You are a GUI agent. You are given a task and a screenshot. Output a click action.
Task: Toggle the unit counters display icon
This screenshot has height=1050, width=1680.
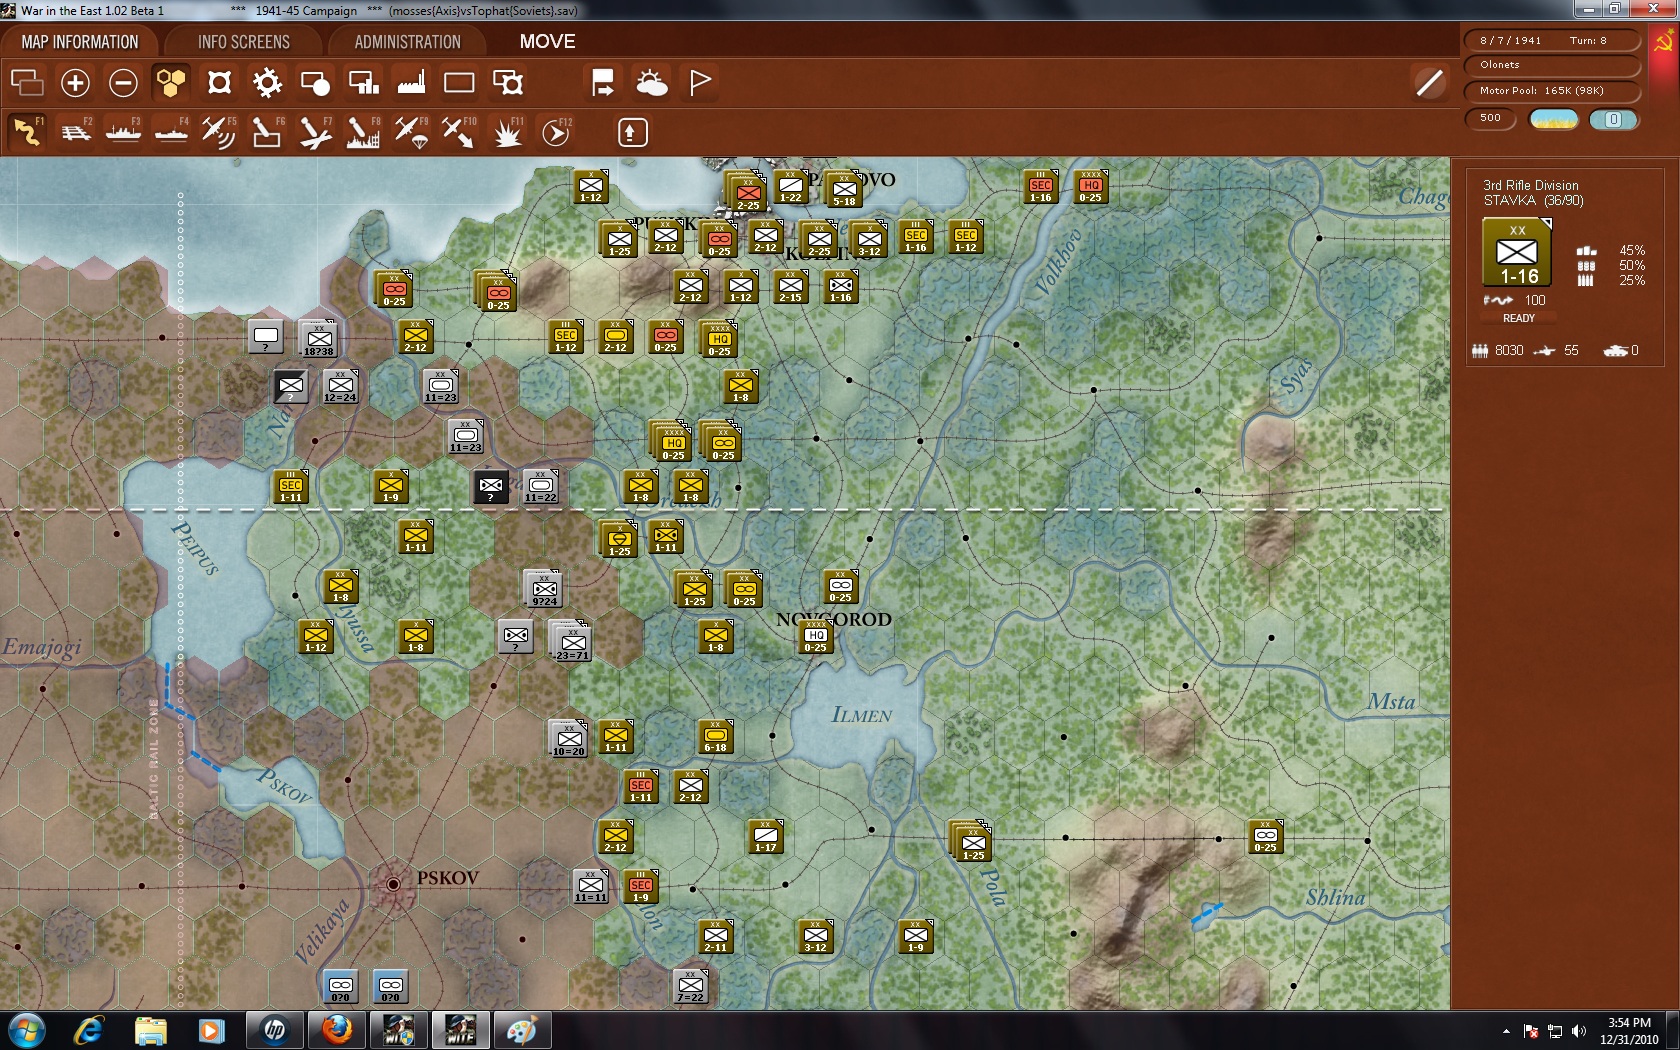click(27, 82)
